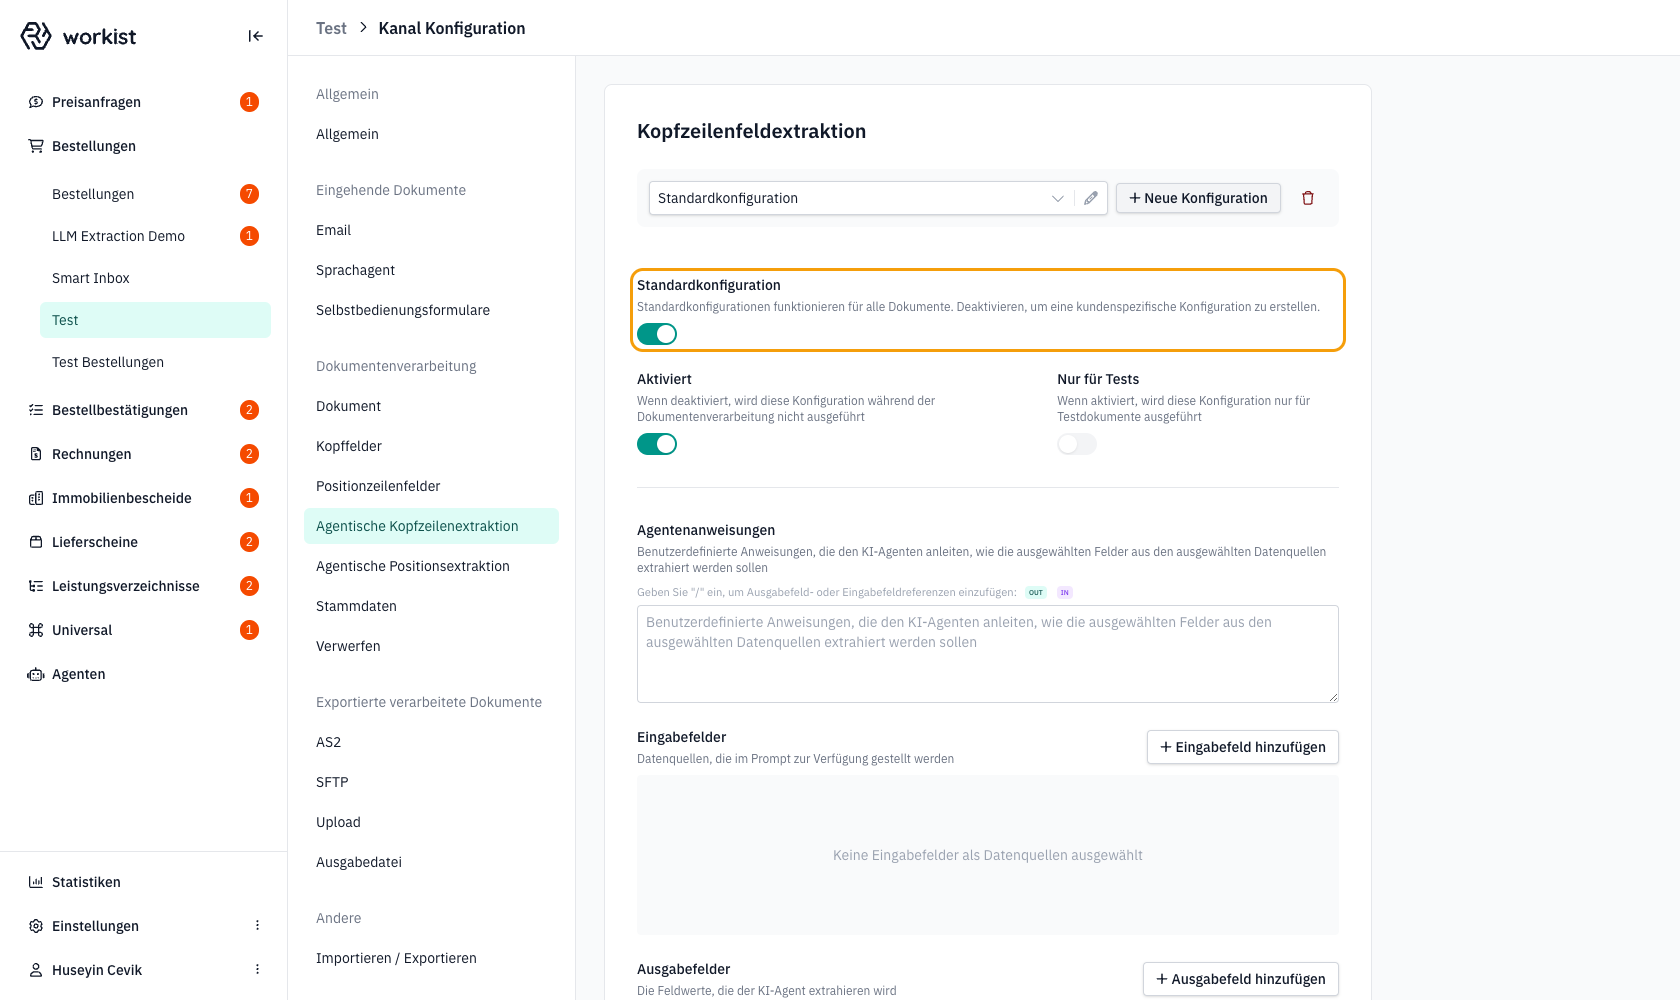Open LLM Extraction Demo channel

(155, 236)
